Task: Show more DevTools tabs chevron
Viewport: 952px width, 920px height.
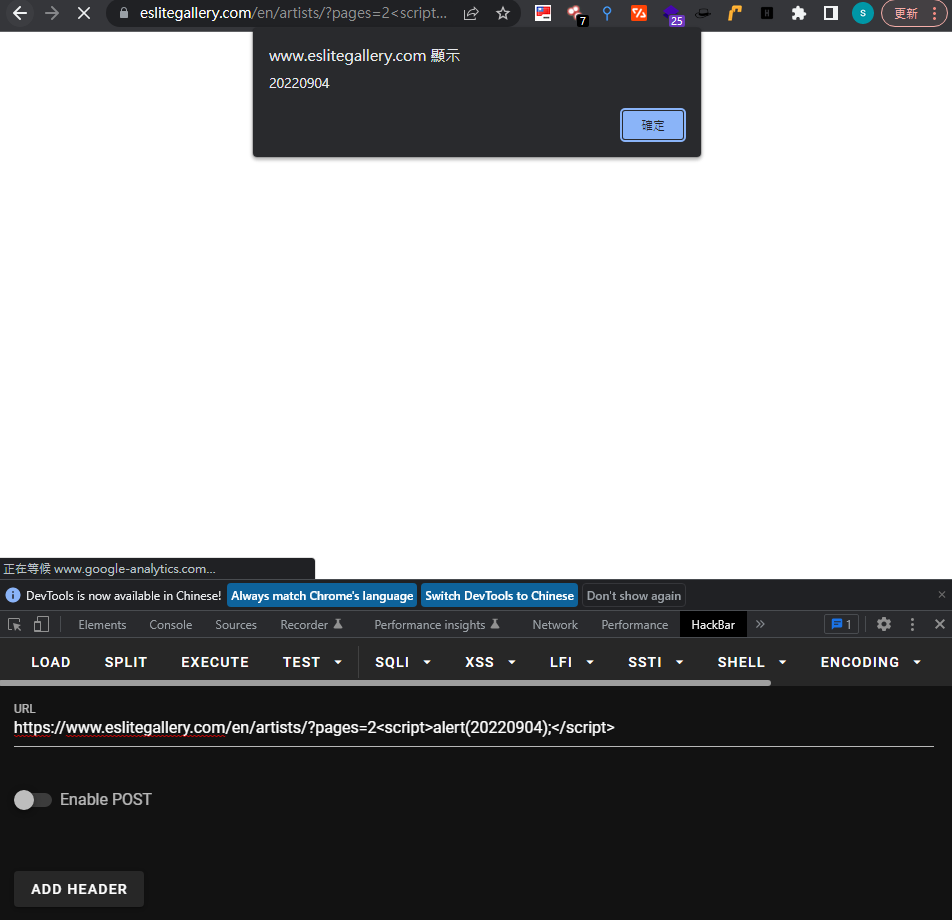Action: 760,624
